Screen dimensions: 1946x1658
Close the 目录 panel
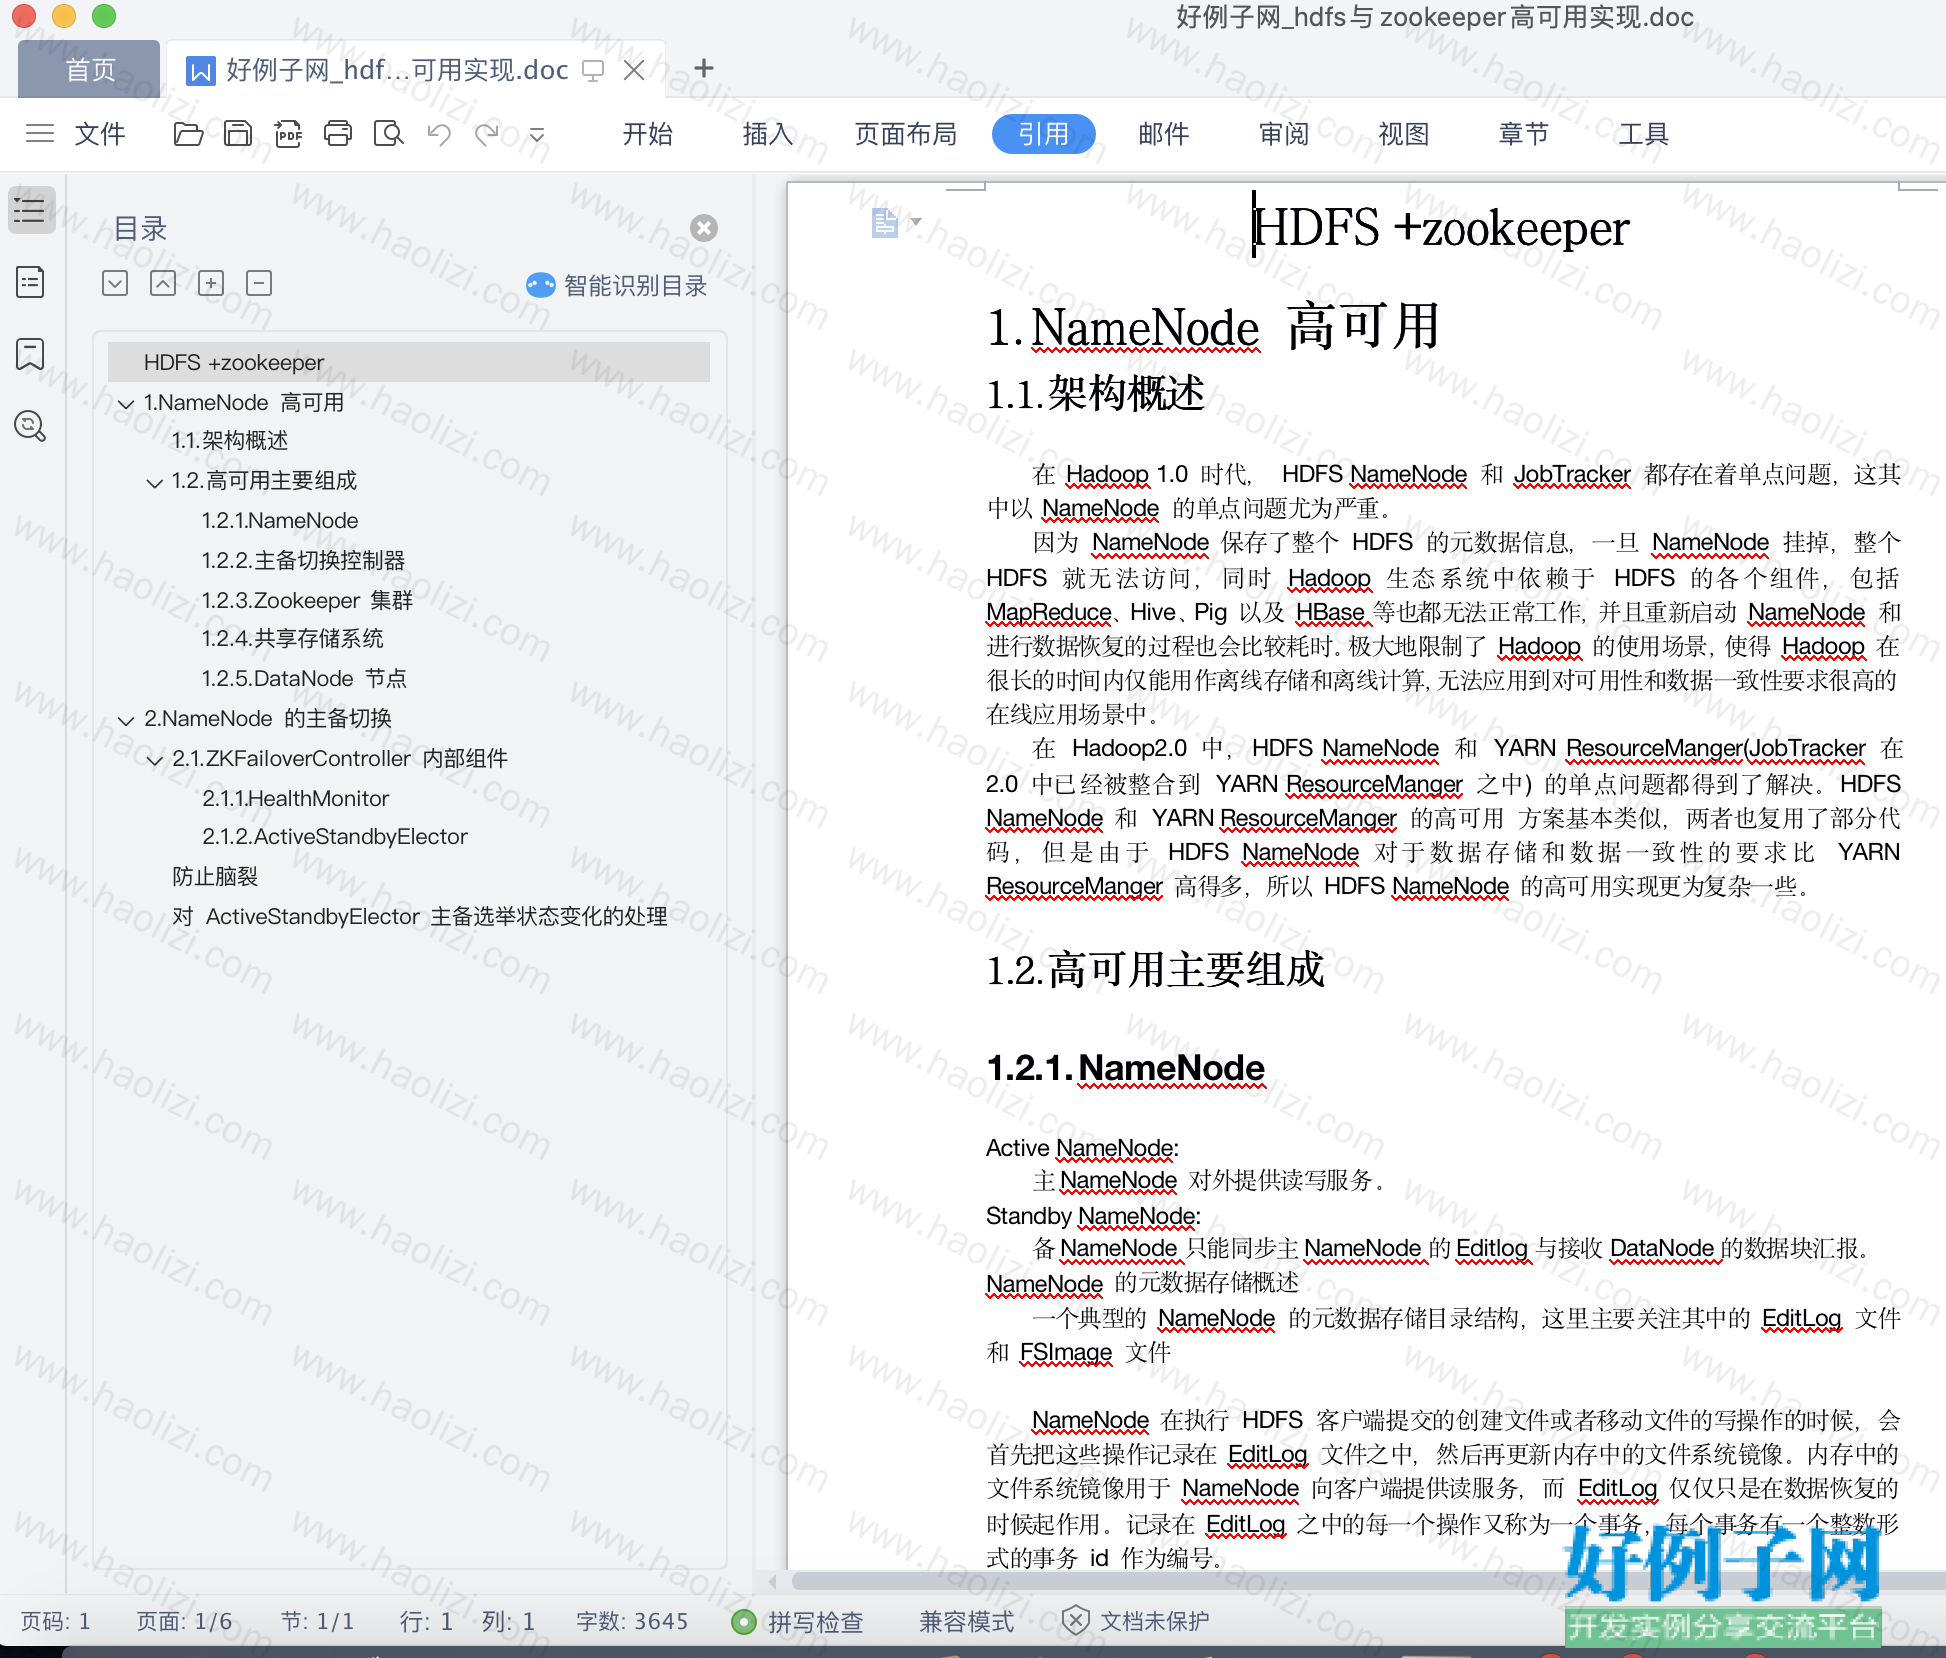coord(704,228)
